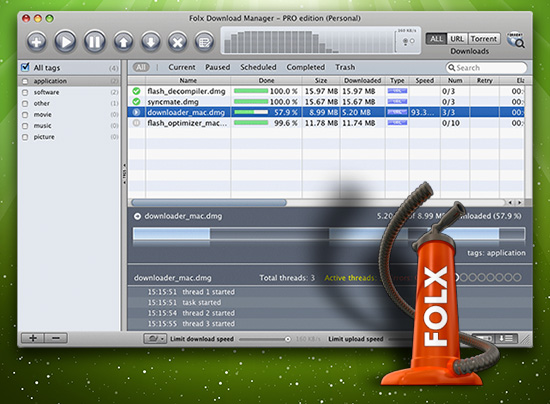
Task: Filter to Torrent downloads only
Action: coord(484,39)
